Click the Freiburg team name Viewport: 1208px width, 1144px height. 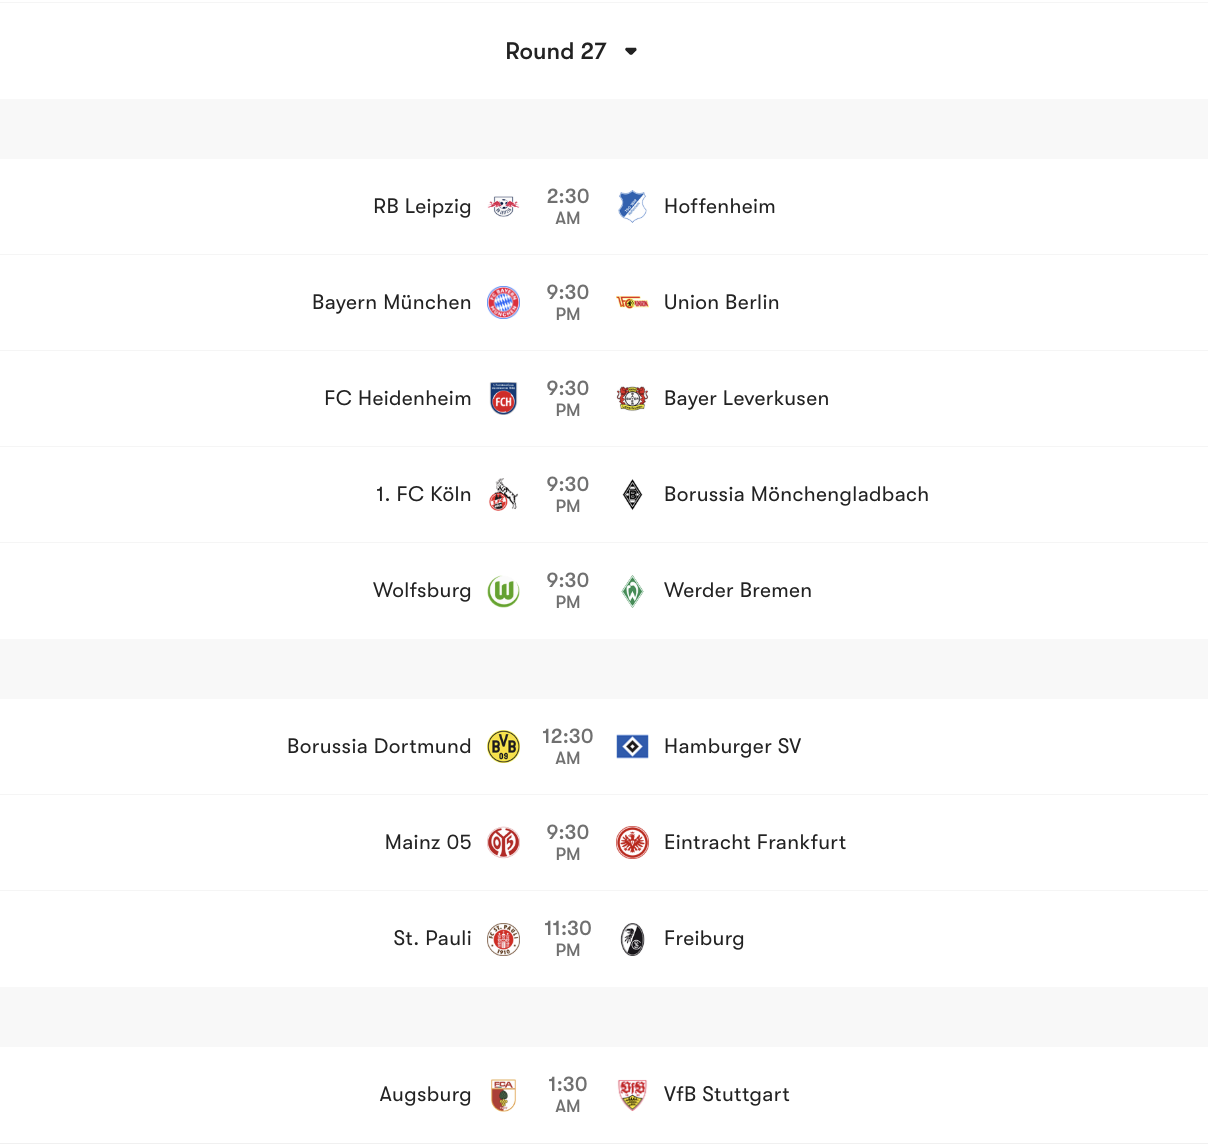(704, 938)
